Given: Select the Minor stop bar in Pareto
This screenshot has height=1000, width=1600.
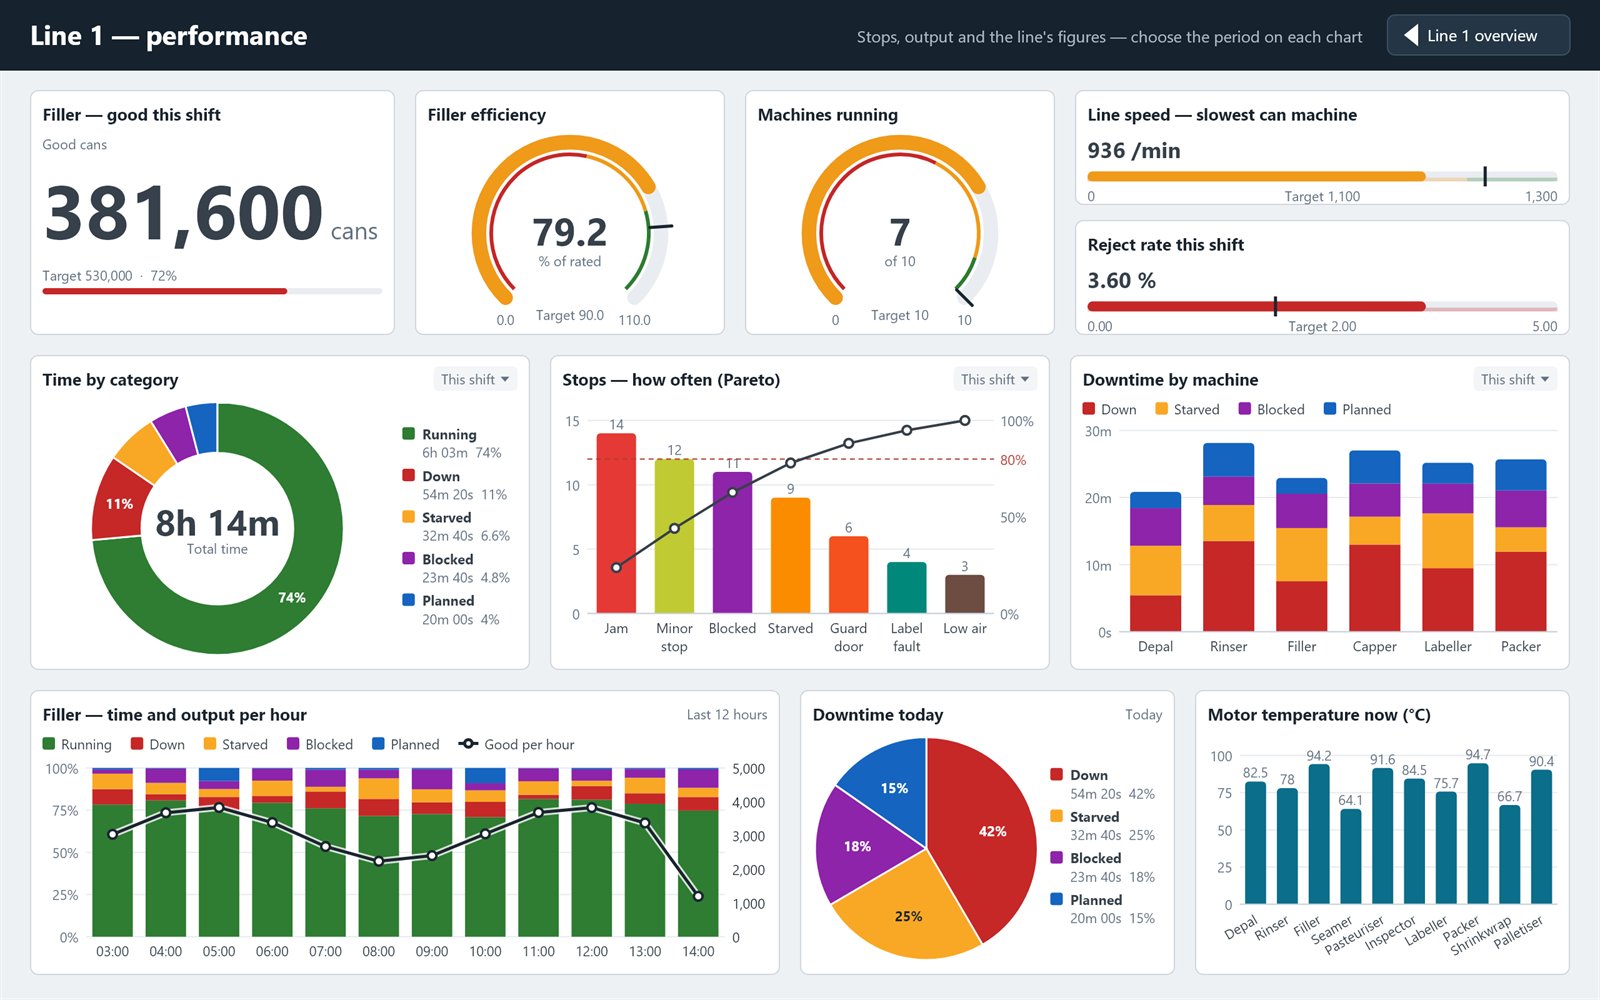Looking at the screenshot, I should pos(674,536).
